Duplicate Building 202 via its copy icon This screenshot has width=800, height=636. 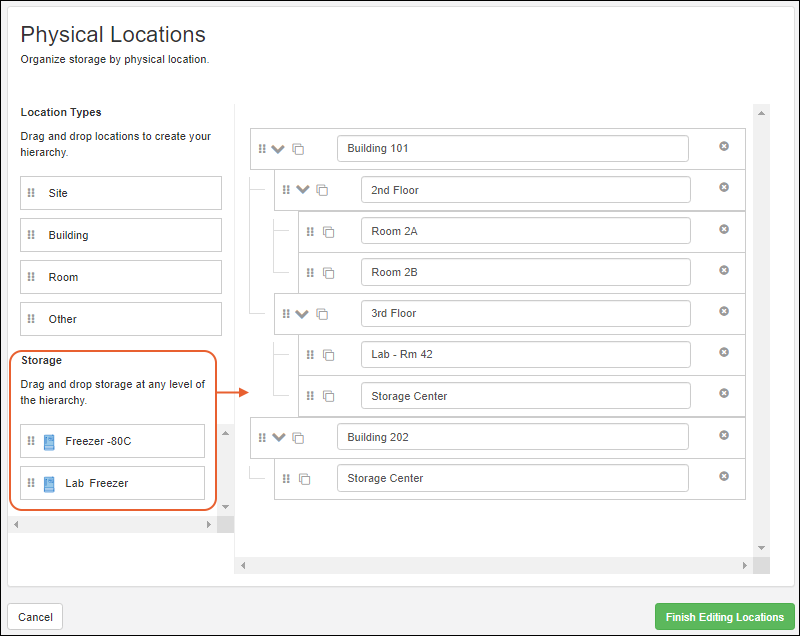(298, 436)
